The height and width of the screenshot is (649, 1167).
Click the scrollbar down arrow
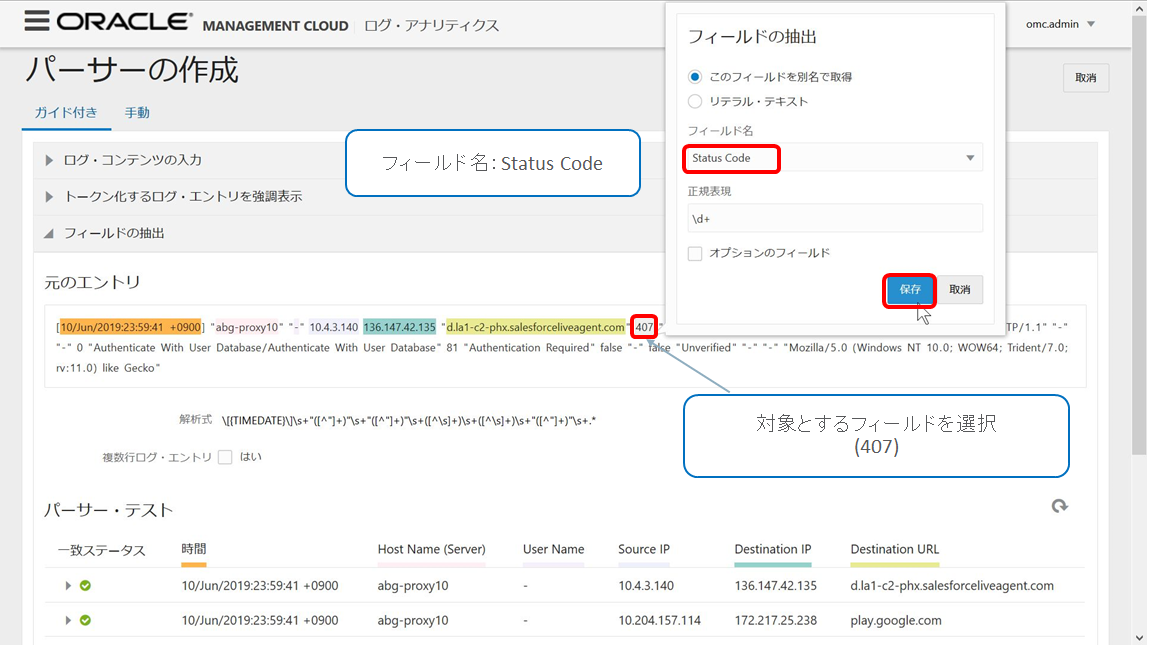point(1139,638)
